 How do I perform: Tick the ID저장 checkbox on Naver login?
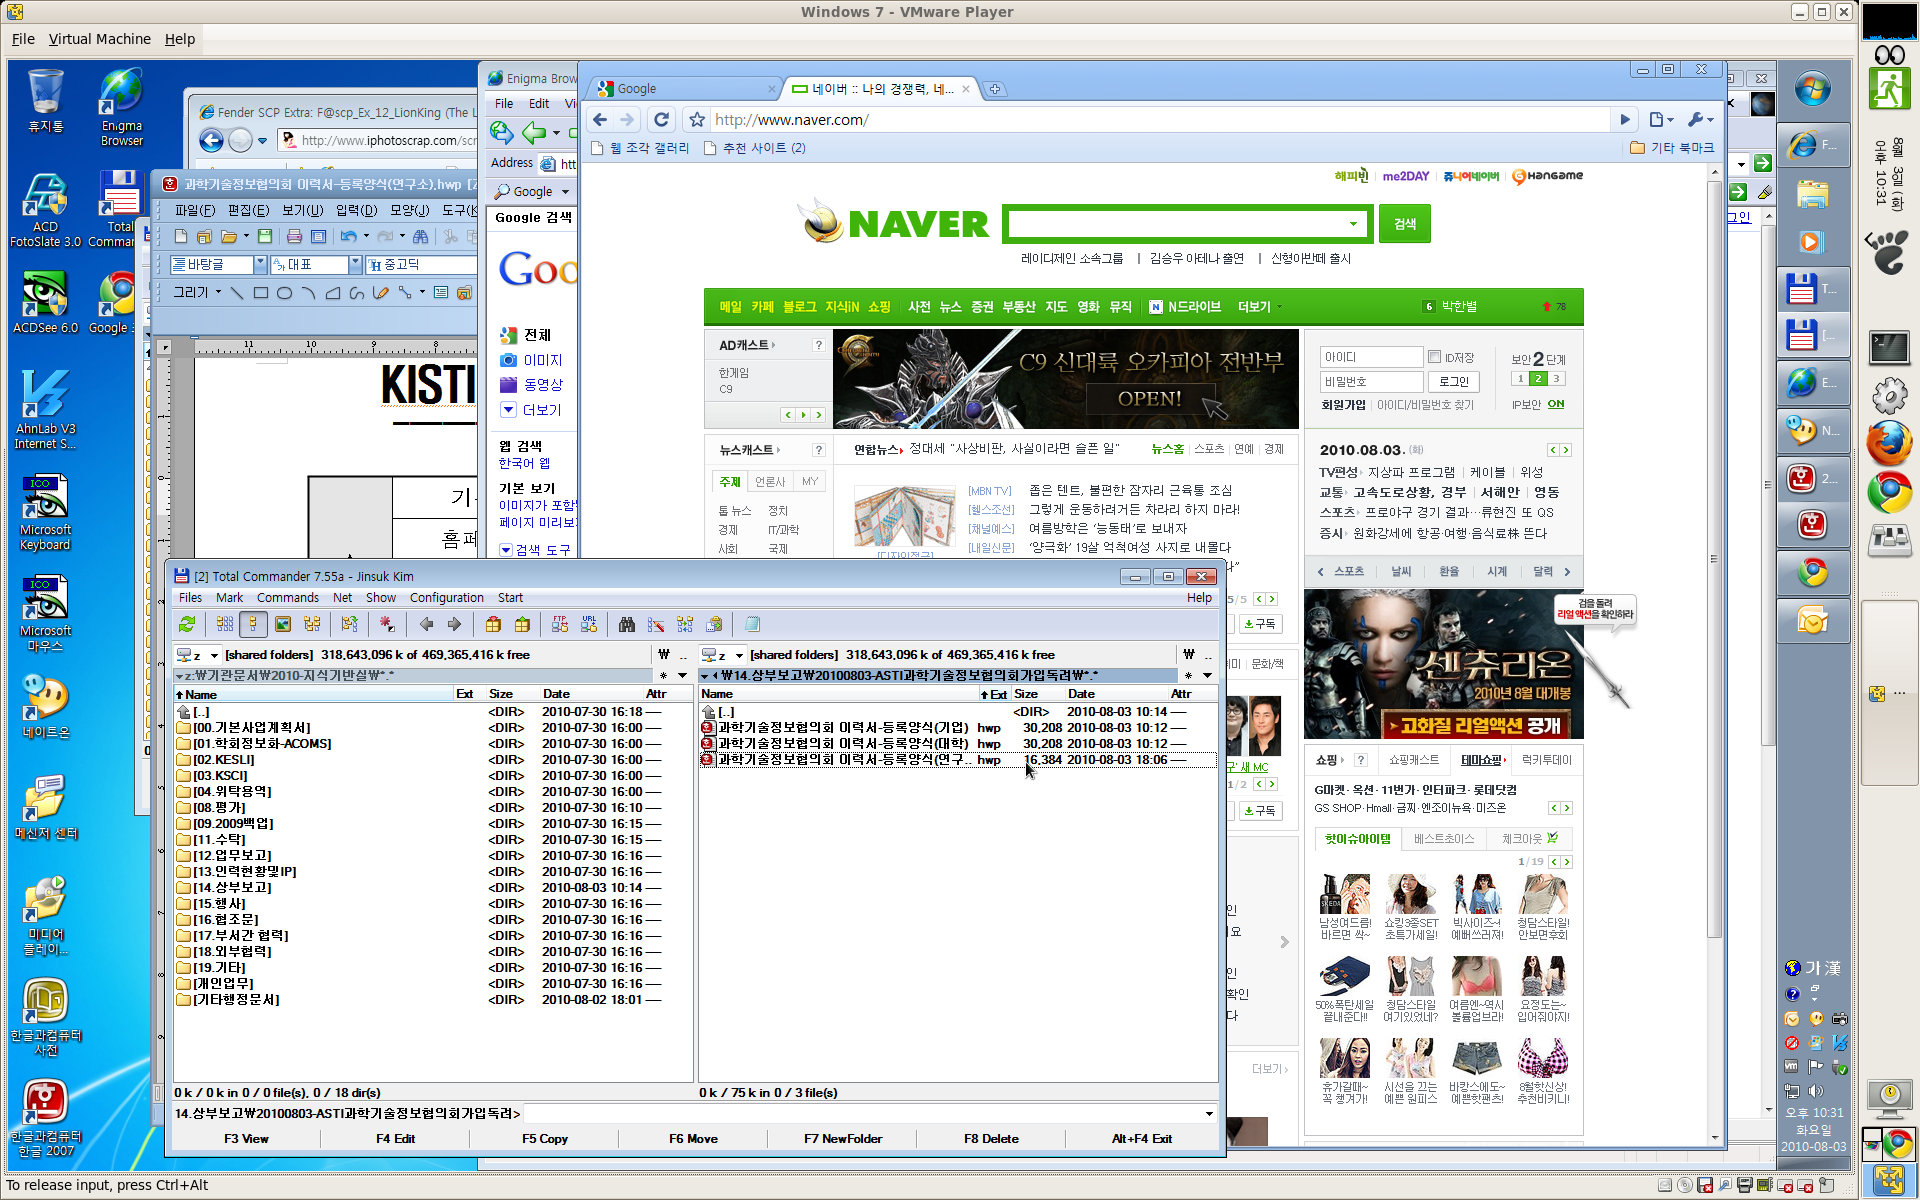tap(1434, 357)
